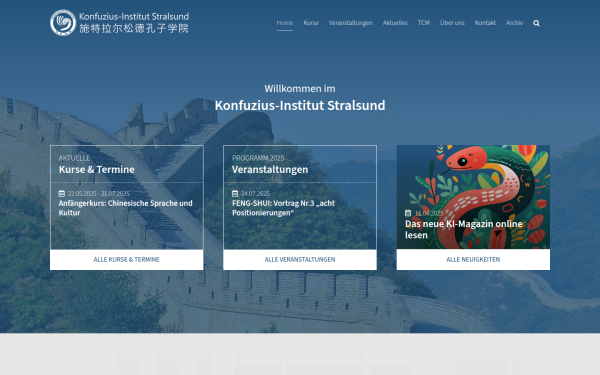Click the Konfuzius-Institut Stralsund logo text
The height and width of the screenshot is (375, 600).
(x=134, y=16)
